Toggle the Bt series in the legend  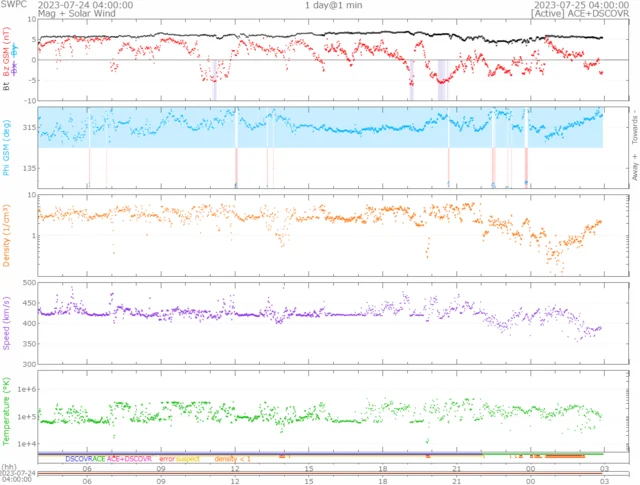pyautogui.click(x=7, y=87)
